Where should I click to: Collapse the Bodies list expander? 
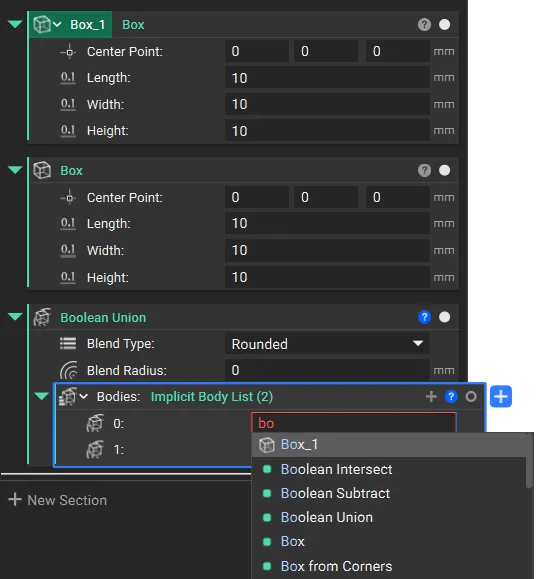[41, 397]
